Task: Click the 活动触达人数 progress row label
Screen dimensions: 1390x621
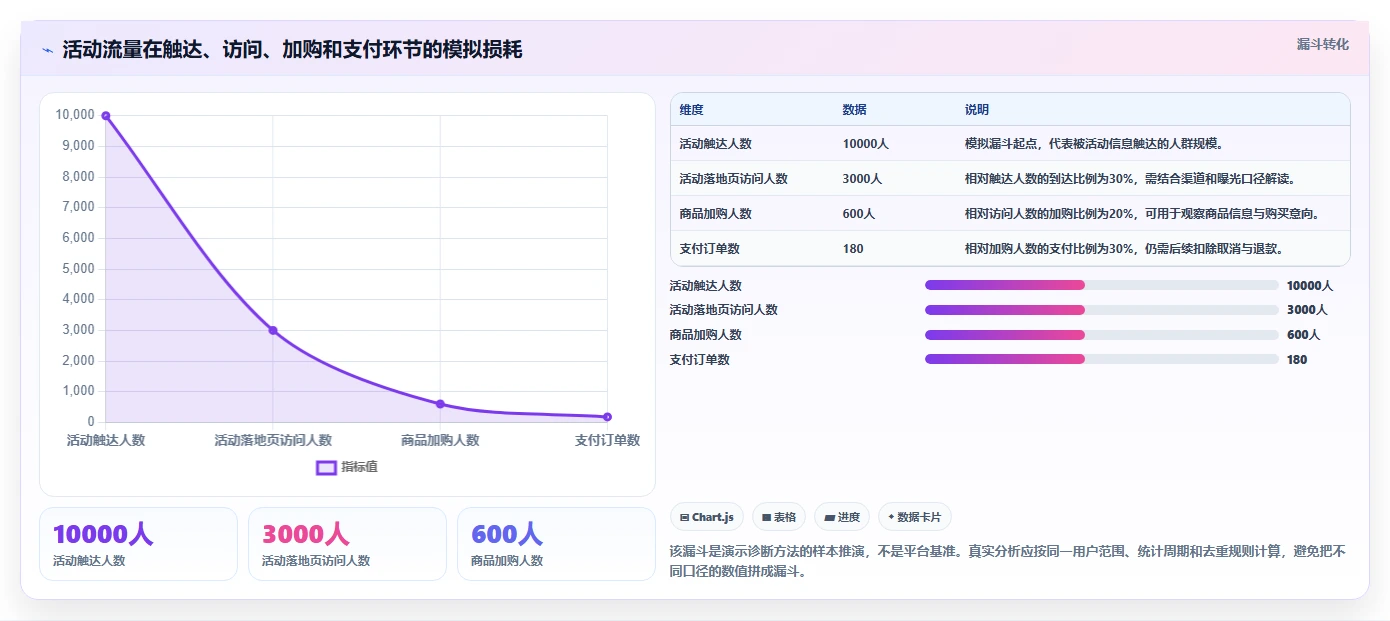Action: pyautogui.click(x=706, y=285)
